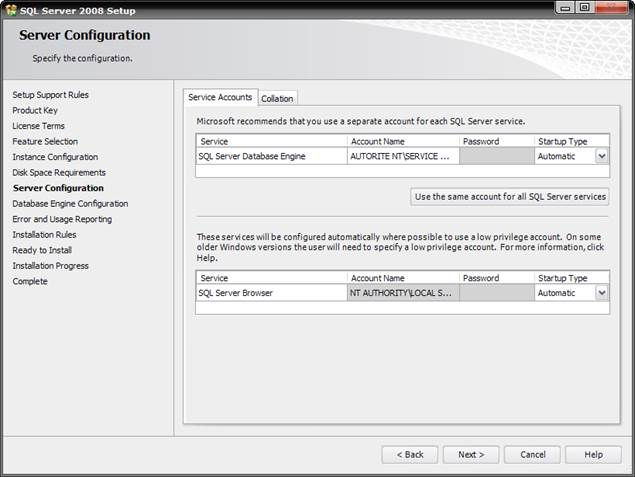
Task: Click Setup Support Rules step
Action: pyautogui.click(x=51, y=95)
